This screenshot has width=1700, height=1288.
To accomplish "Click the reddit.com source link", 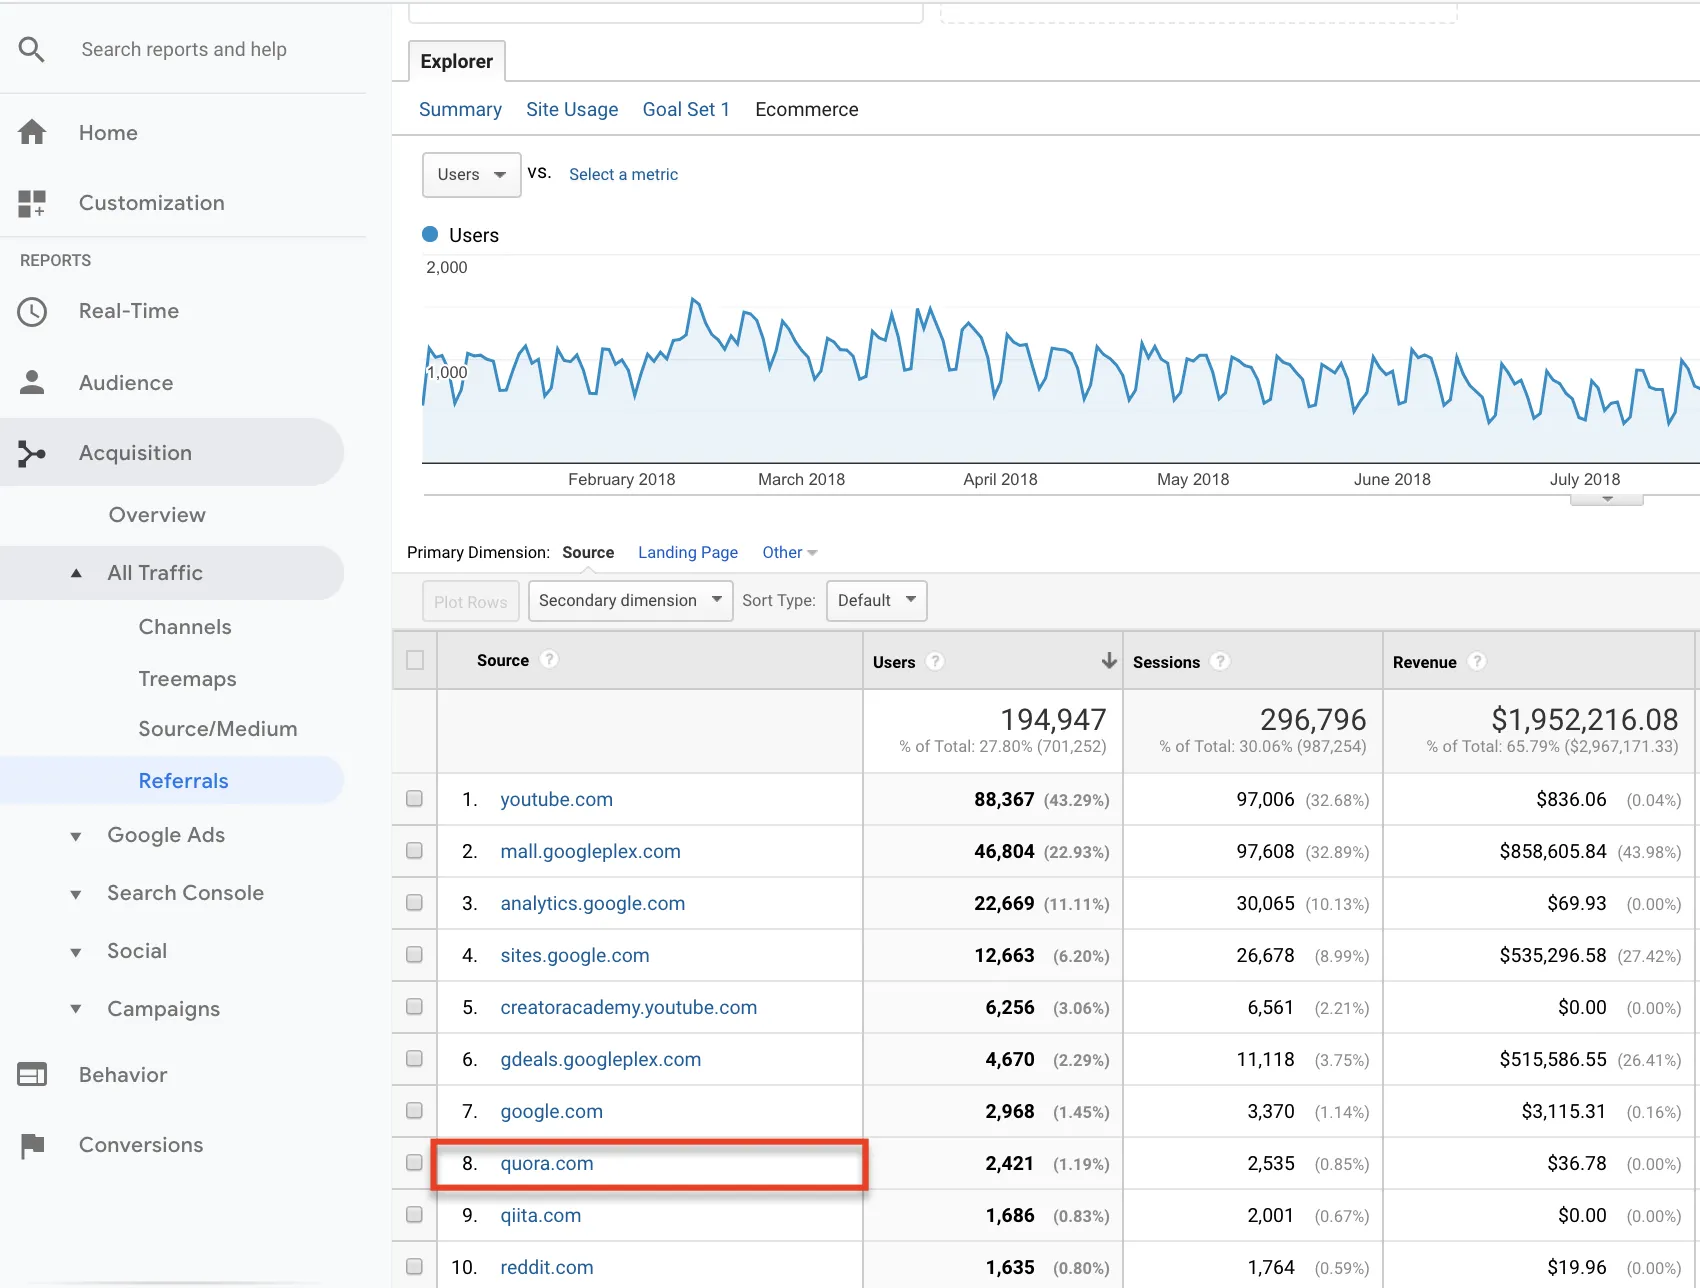I will click(x=546, y=1267).
